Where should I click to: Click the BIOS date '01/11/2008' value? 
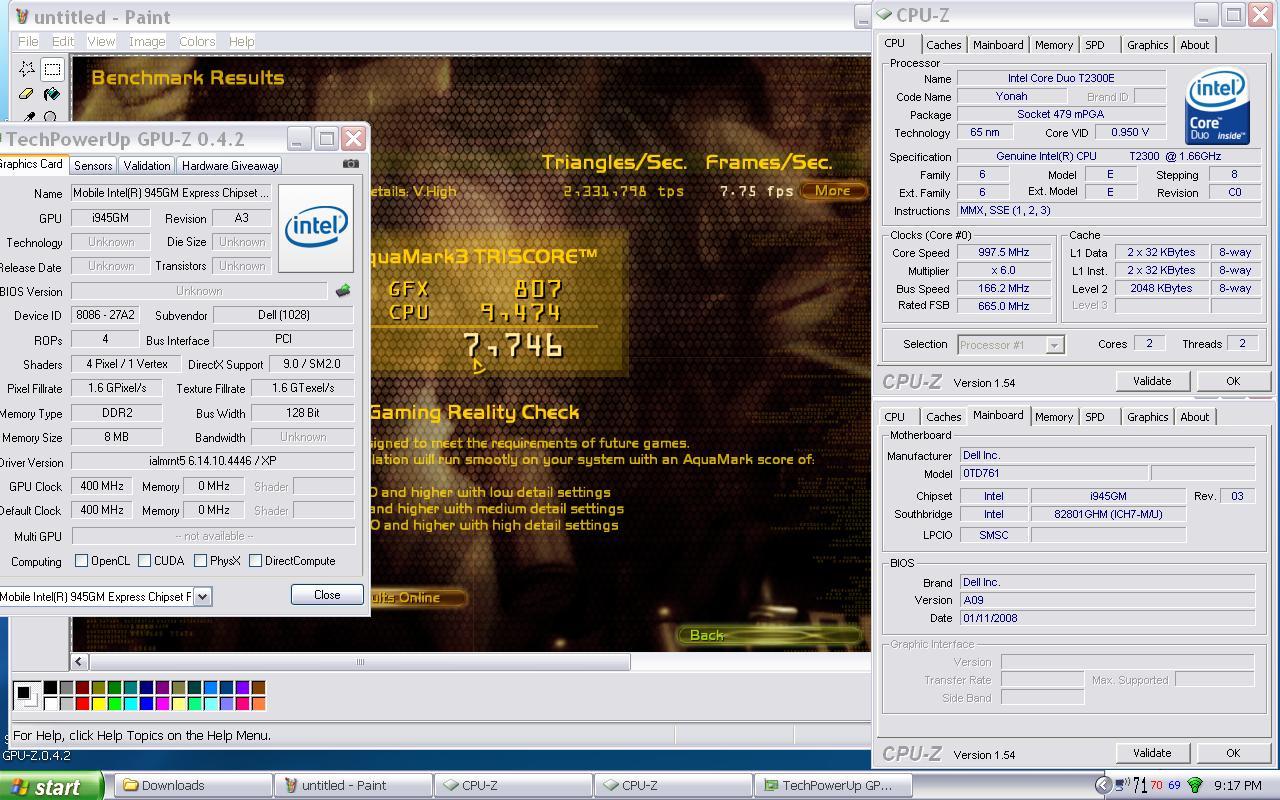click(1107, 618)
